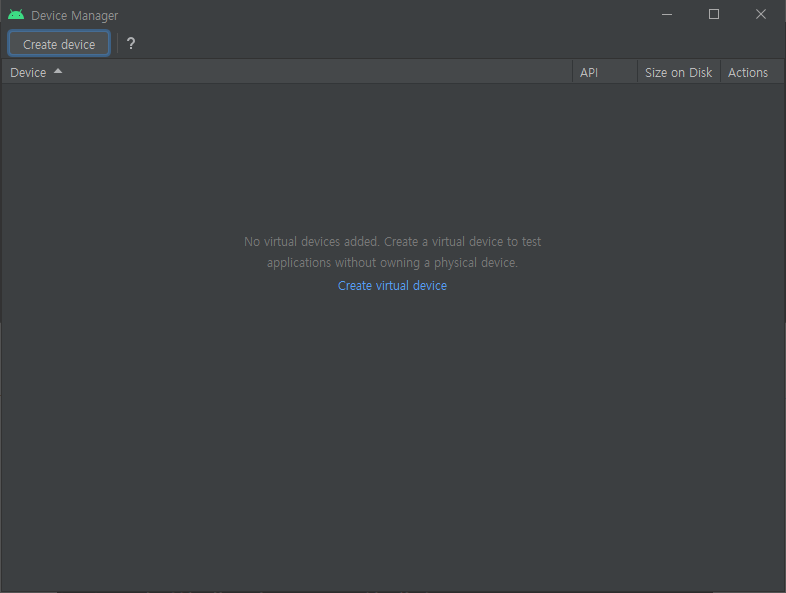Screen dimensions: 786x593
Task: Open the help question mark icon
Action: point(131,44)
